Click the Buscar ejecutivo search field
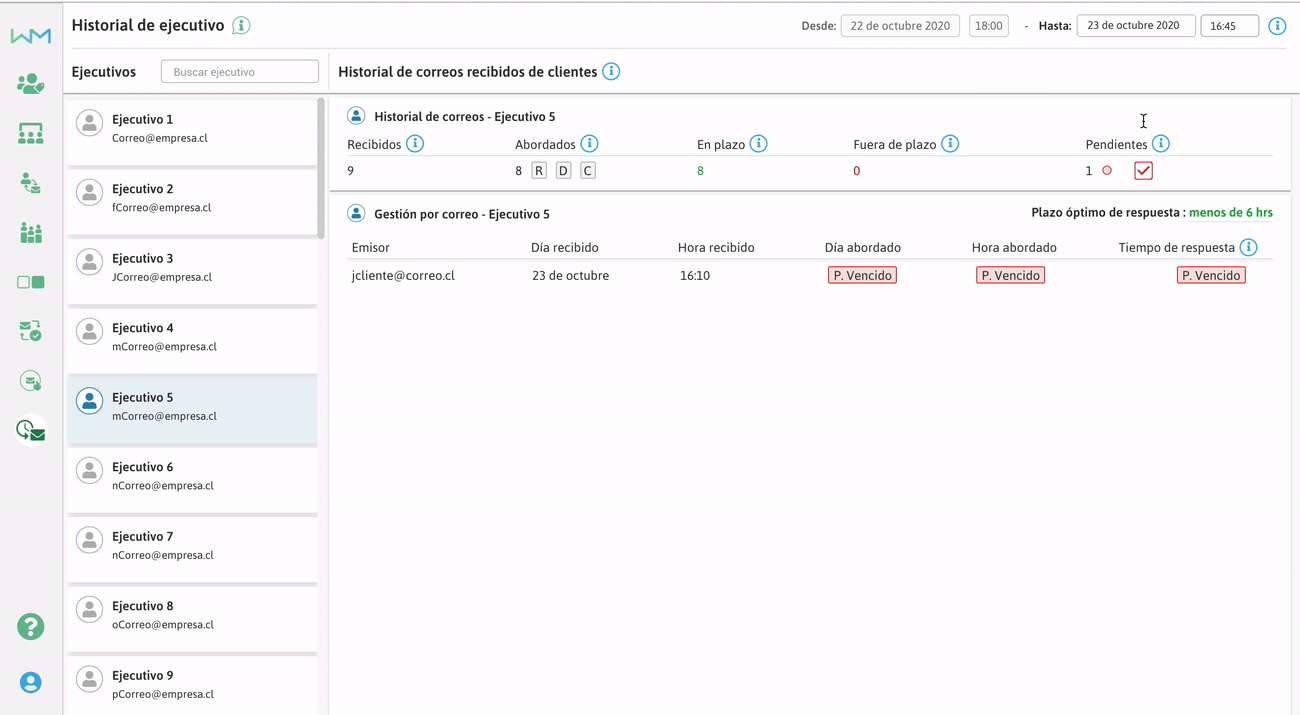Viewport: 1300px width, 715px height. pyautogui.click(x=240, y=72)
